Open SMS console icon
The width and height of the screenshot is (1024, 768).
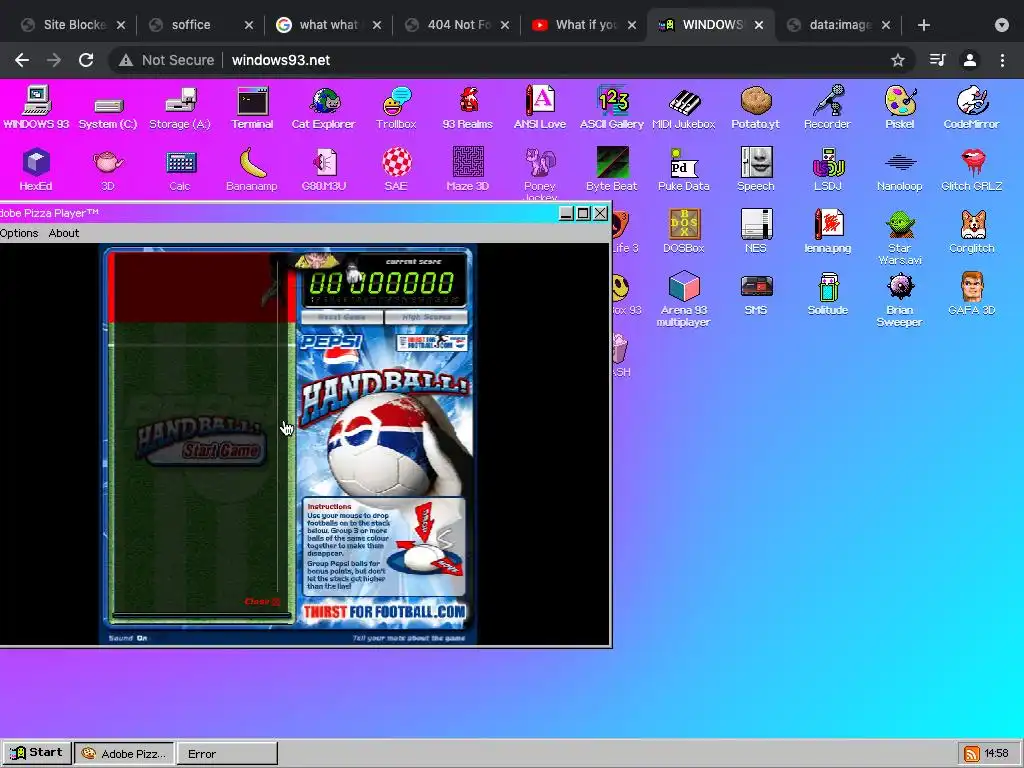click(x=756, y=293)
